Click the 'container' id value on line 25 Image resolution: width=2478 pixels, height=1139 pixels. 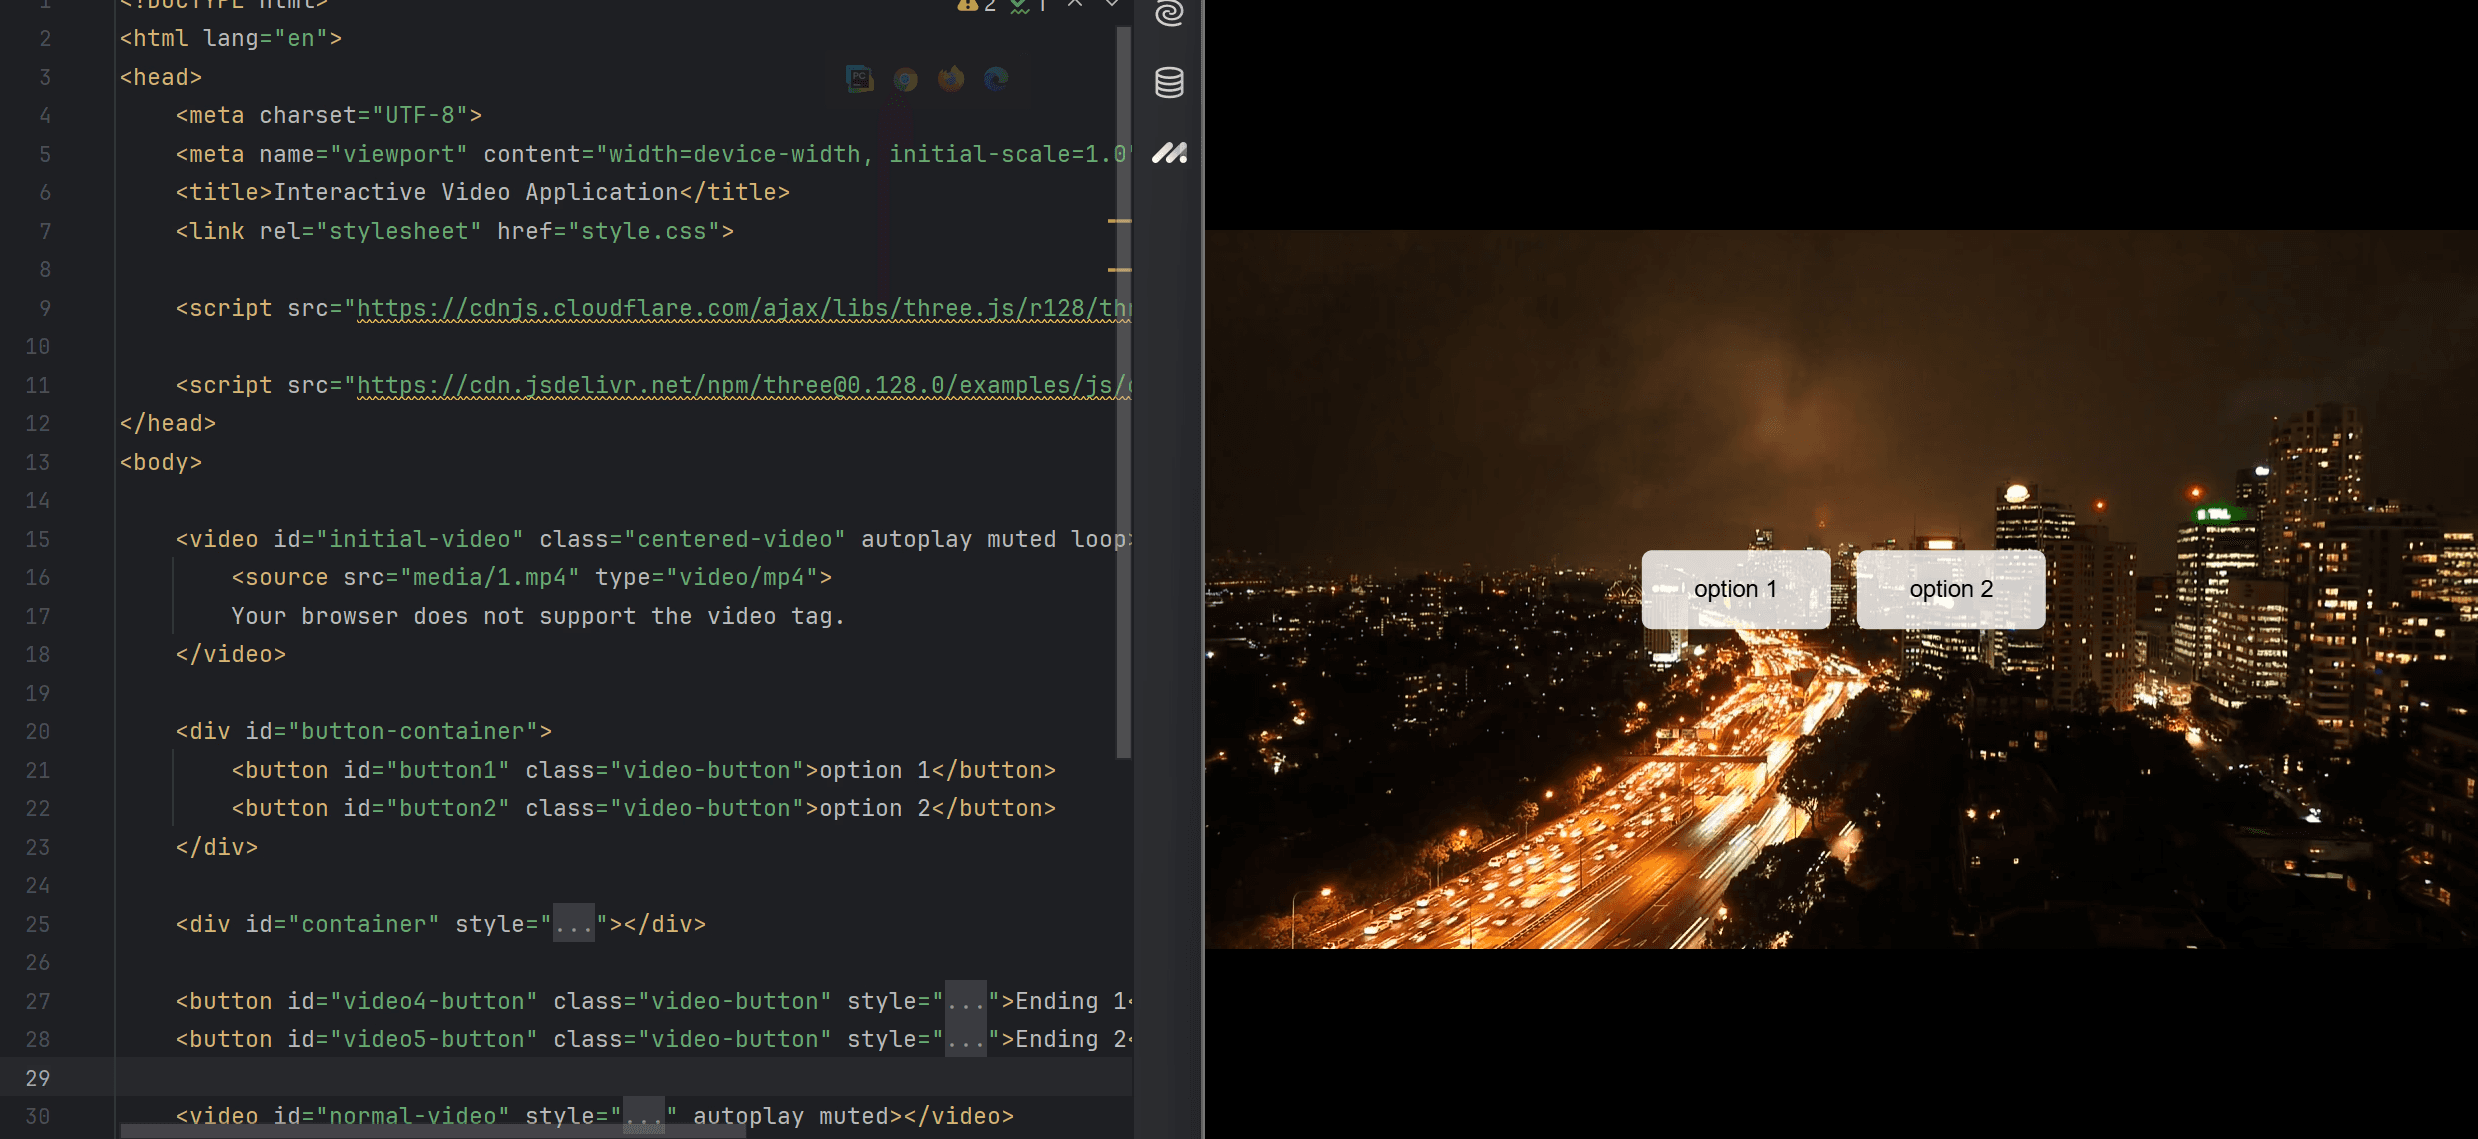click(x=364, y=925)
